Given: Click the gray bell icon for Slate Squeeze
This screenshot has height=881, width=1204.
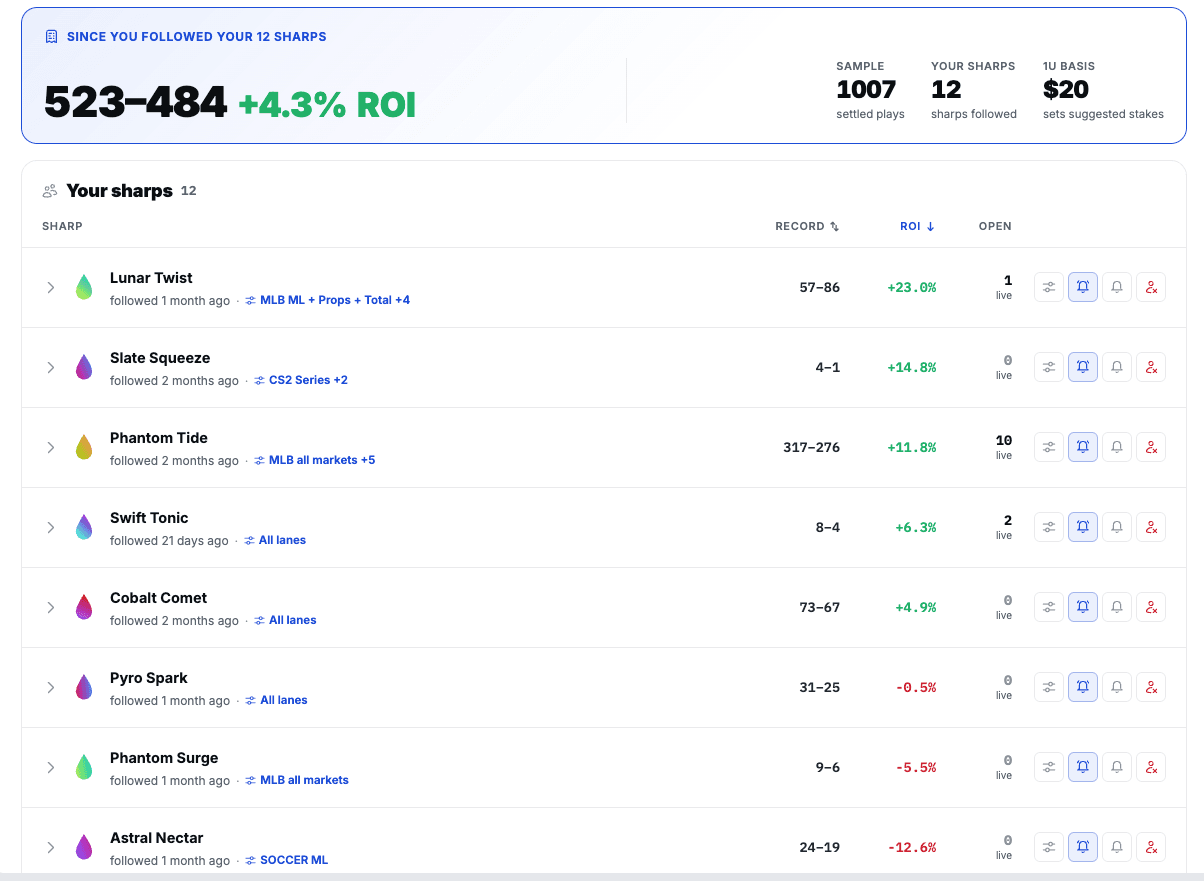Looking at the screenshot, I should 1117,367.
